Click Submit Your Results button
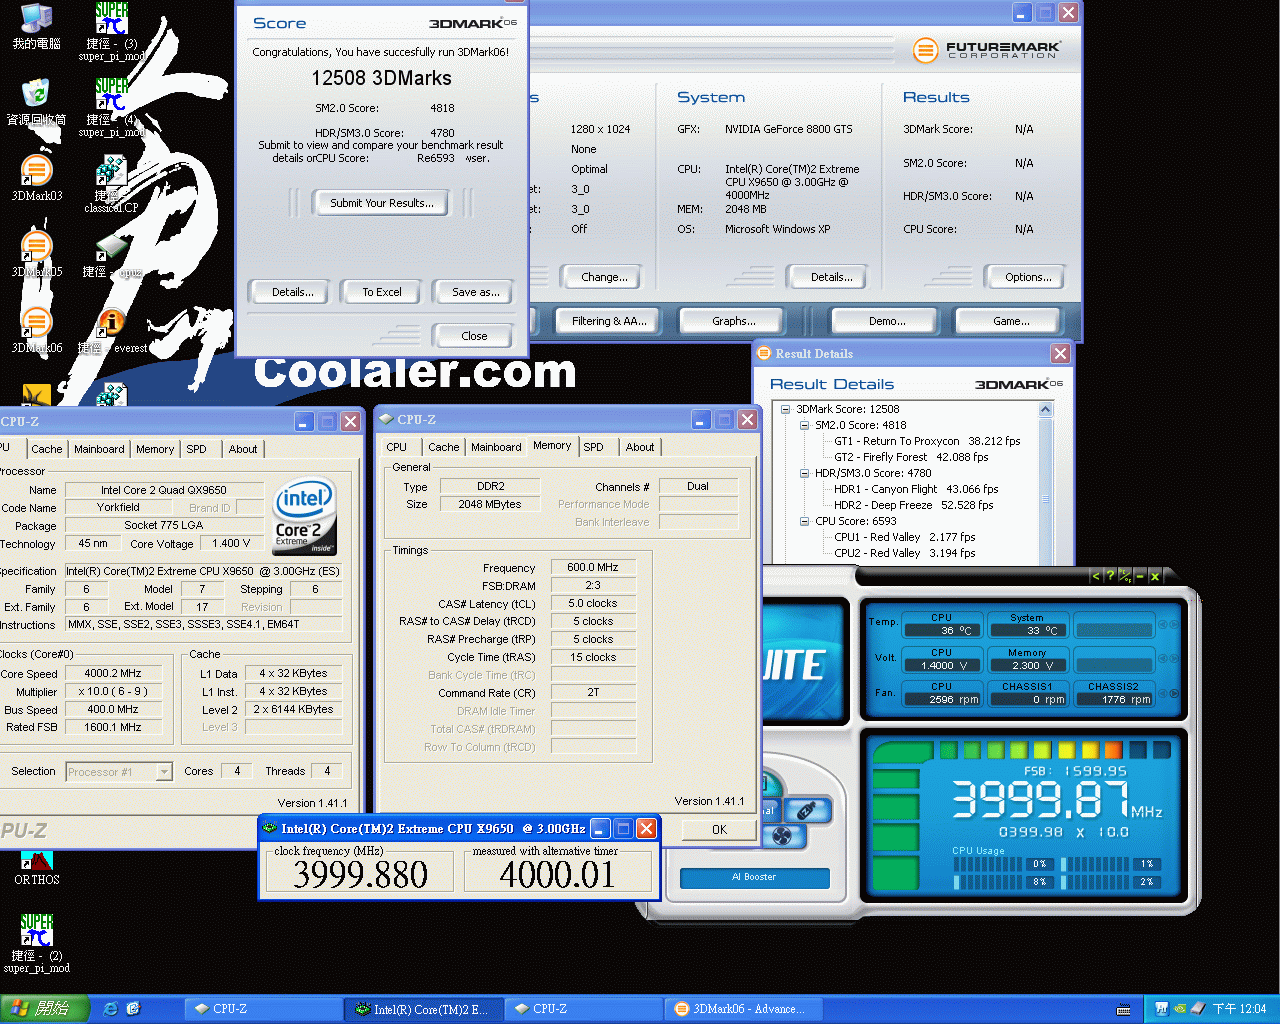1280x1024 pixels. [x=382, y=203]
